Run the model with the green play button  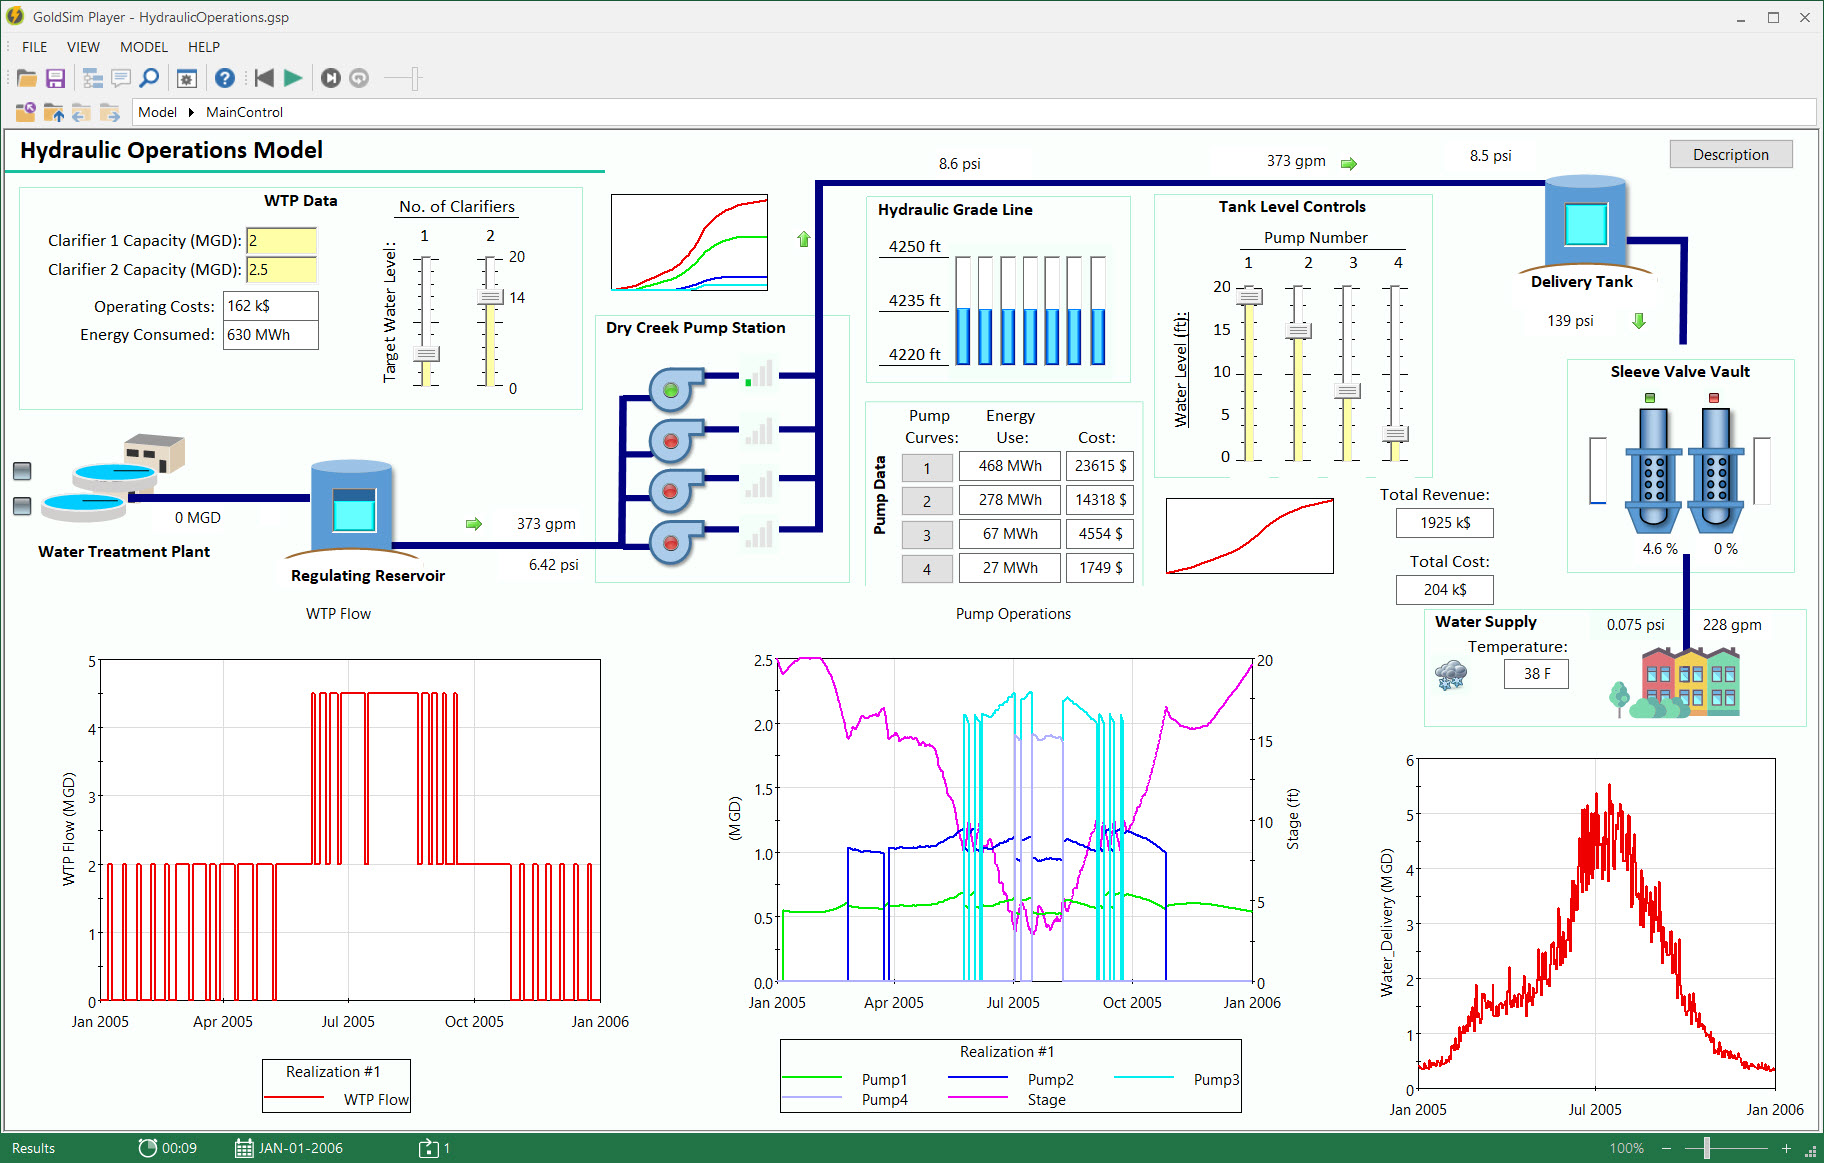(293, 78)
